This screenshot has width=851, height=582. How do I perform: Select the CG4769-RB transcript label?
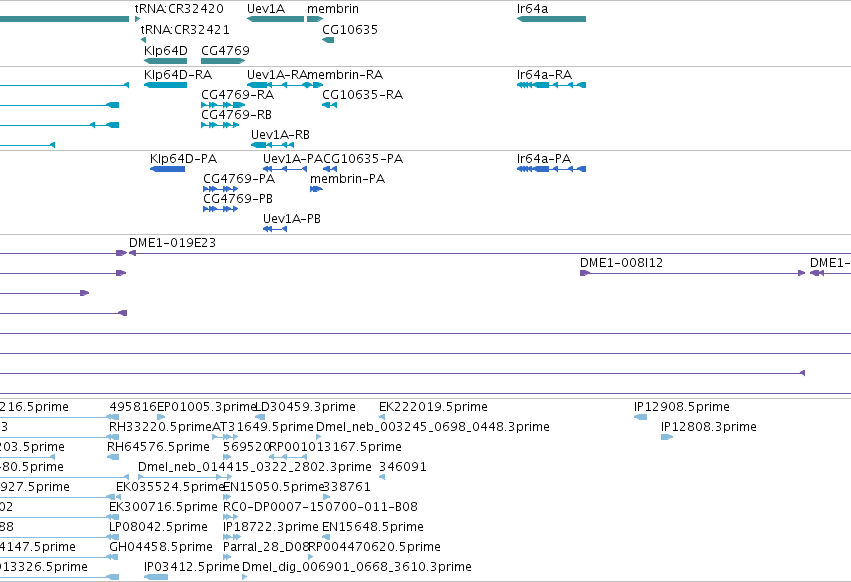point(236,115)
